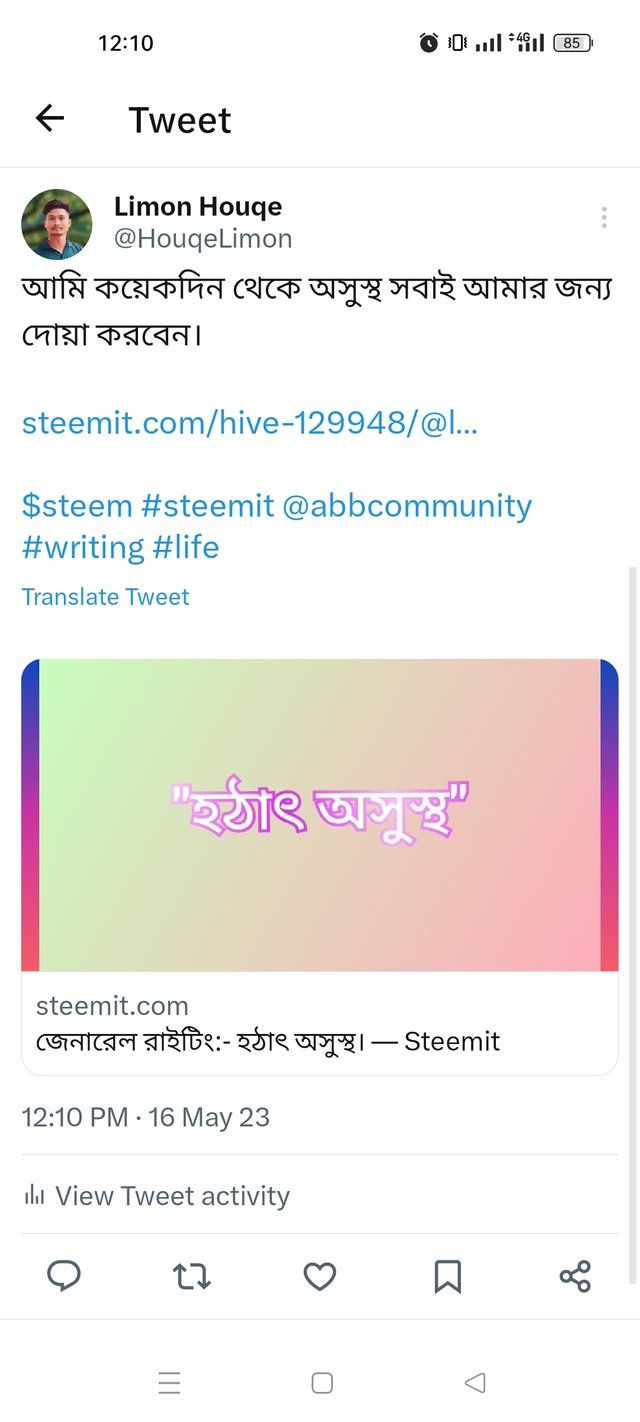Open the three-dot tweet options menu
The width and height of the screenshot is (640, 1422).
[x=604, y=218]
